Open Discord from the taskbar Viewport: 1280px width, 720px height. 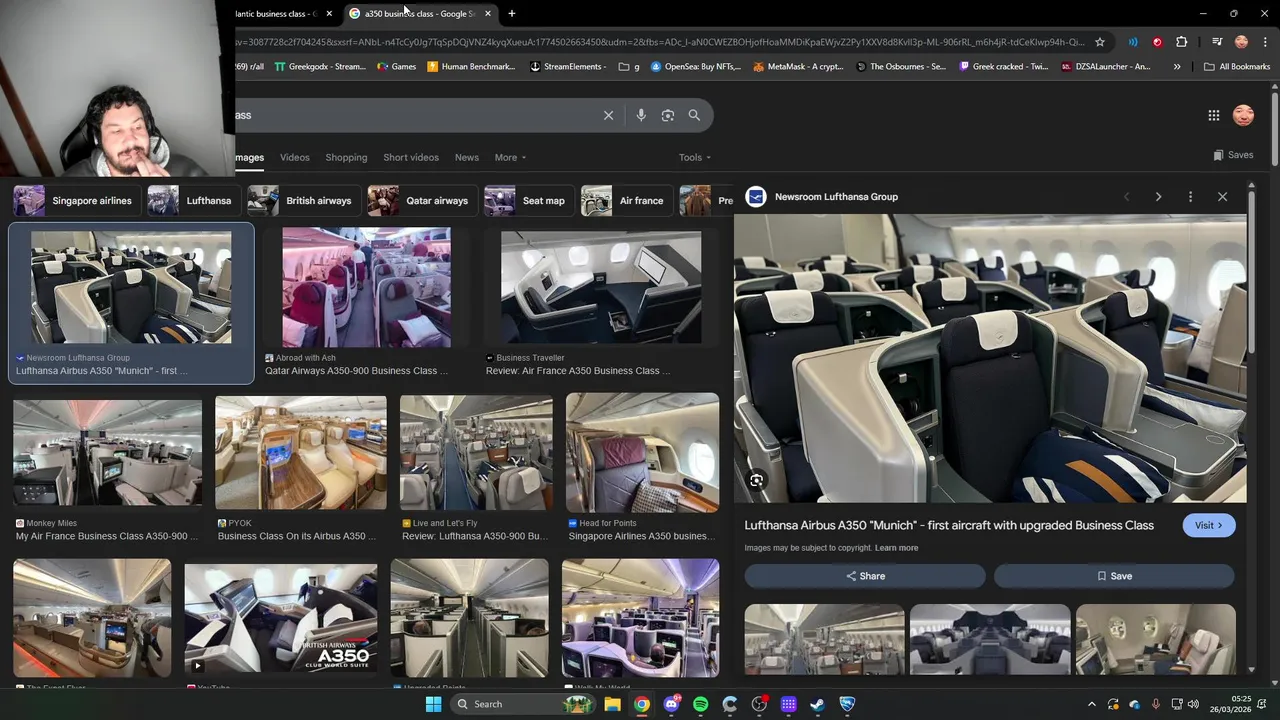(671, 704)
